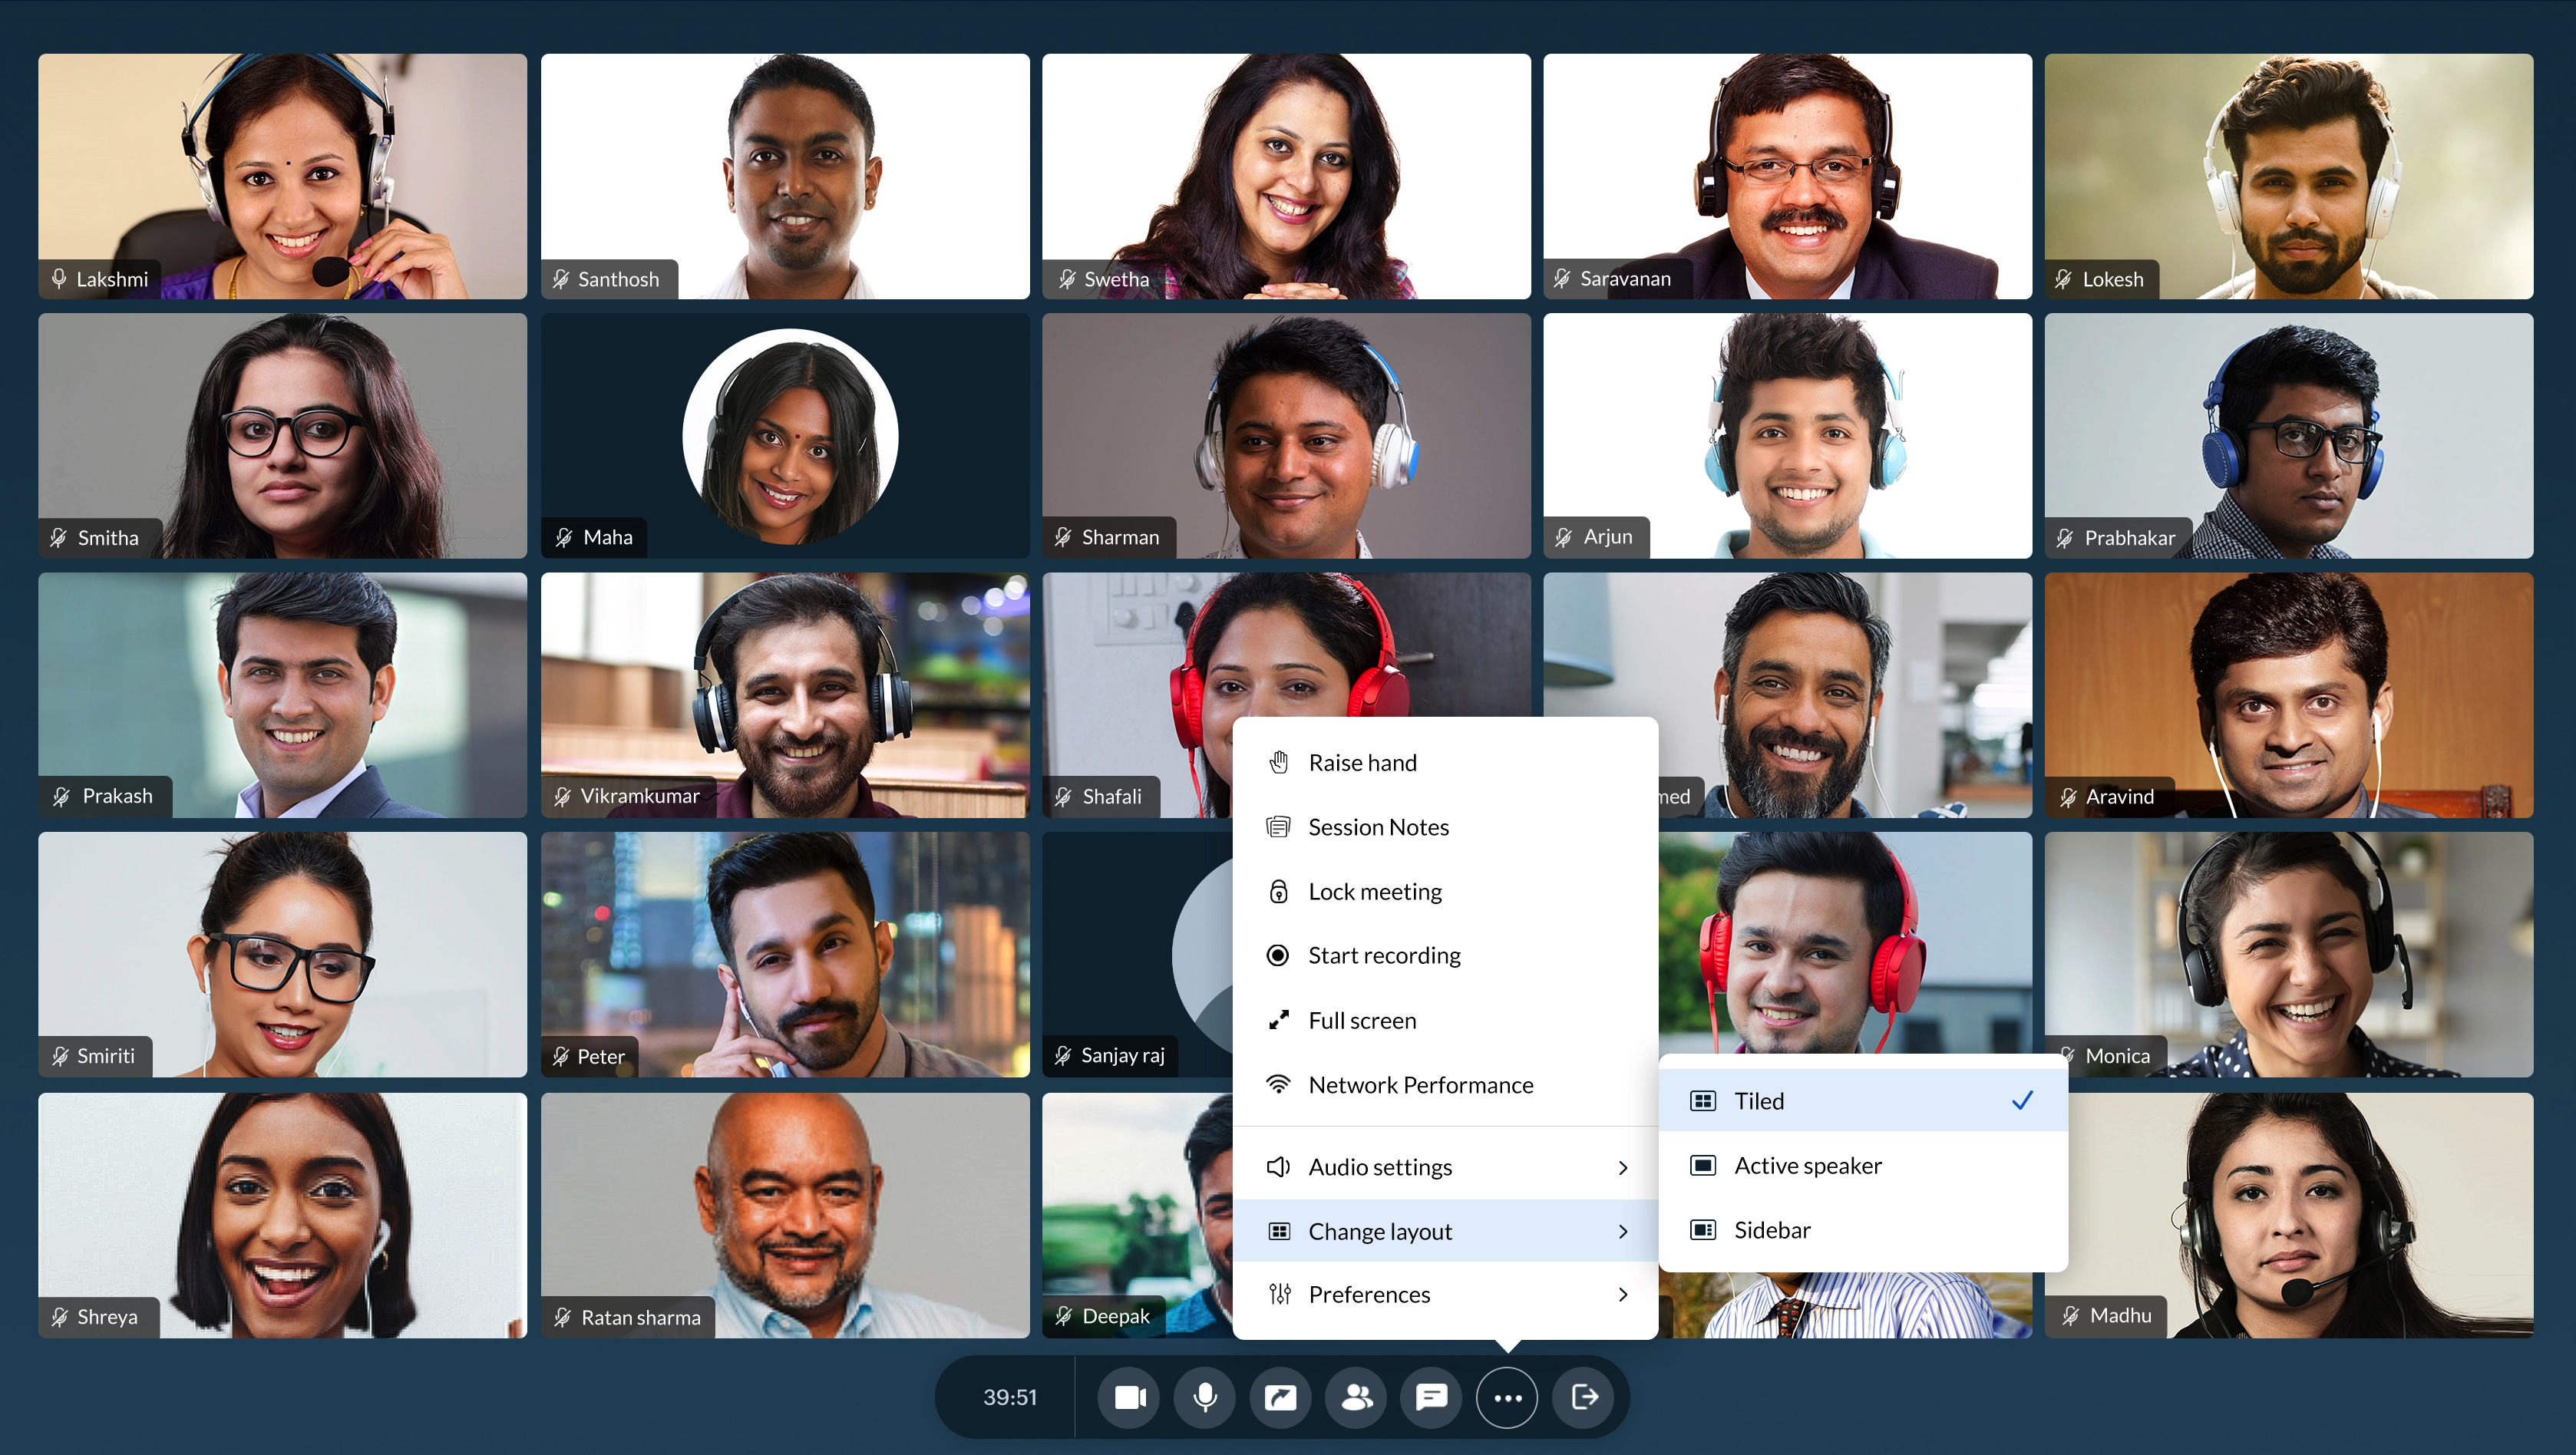Click Network Performance option

[1421, 1084]
